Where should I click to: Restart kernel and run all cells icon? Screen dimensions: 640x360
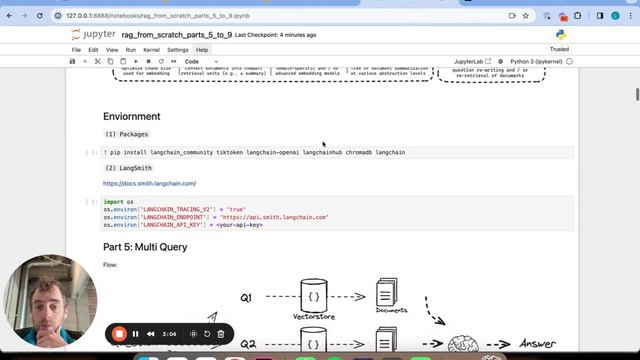pos(174,62)
